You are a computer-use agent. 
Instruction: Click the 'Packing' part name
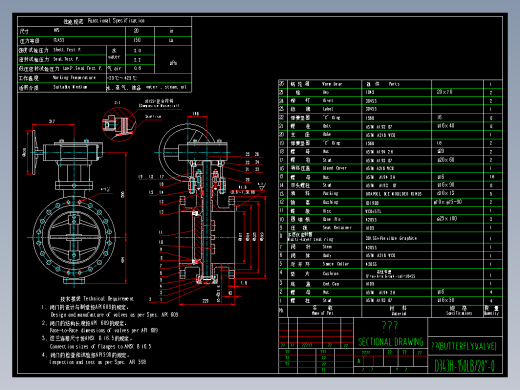pyautogui.click(x=330, y=193)
